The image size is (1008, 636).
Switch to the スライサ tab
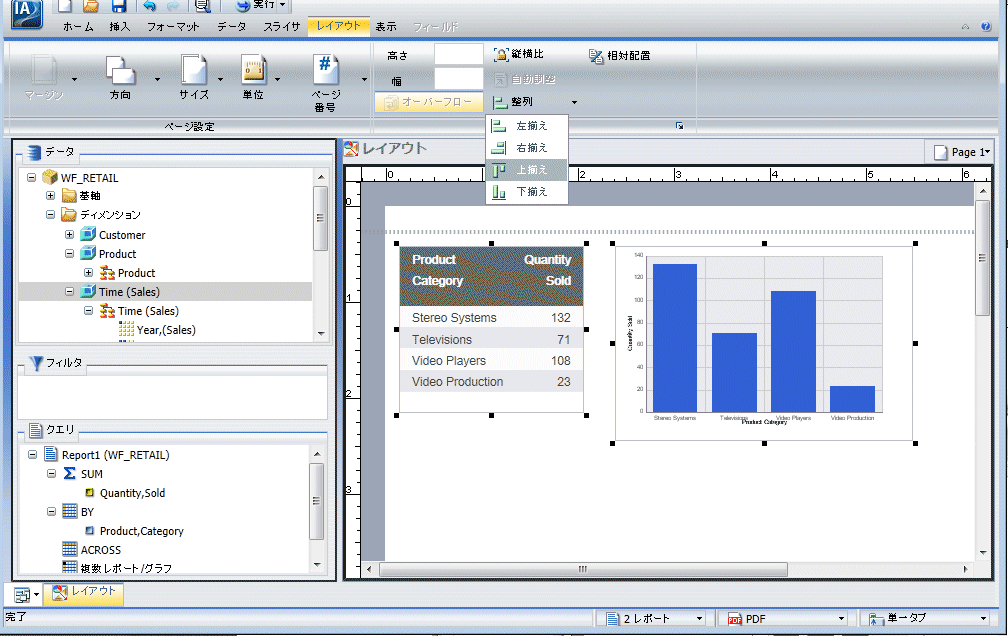tap(282, 26)
